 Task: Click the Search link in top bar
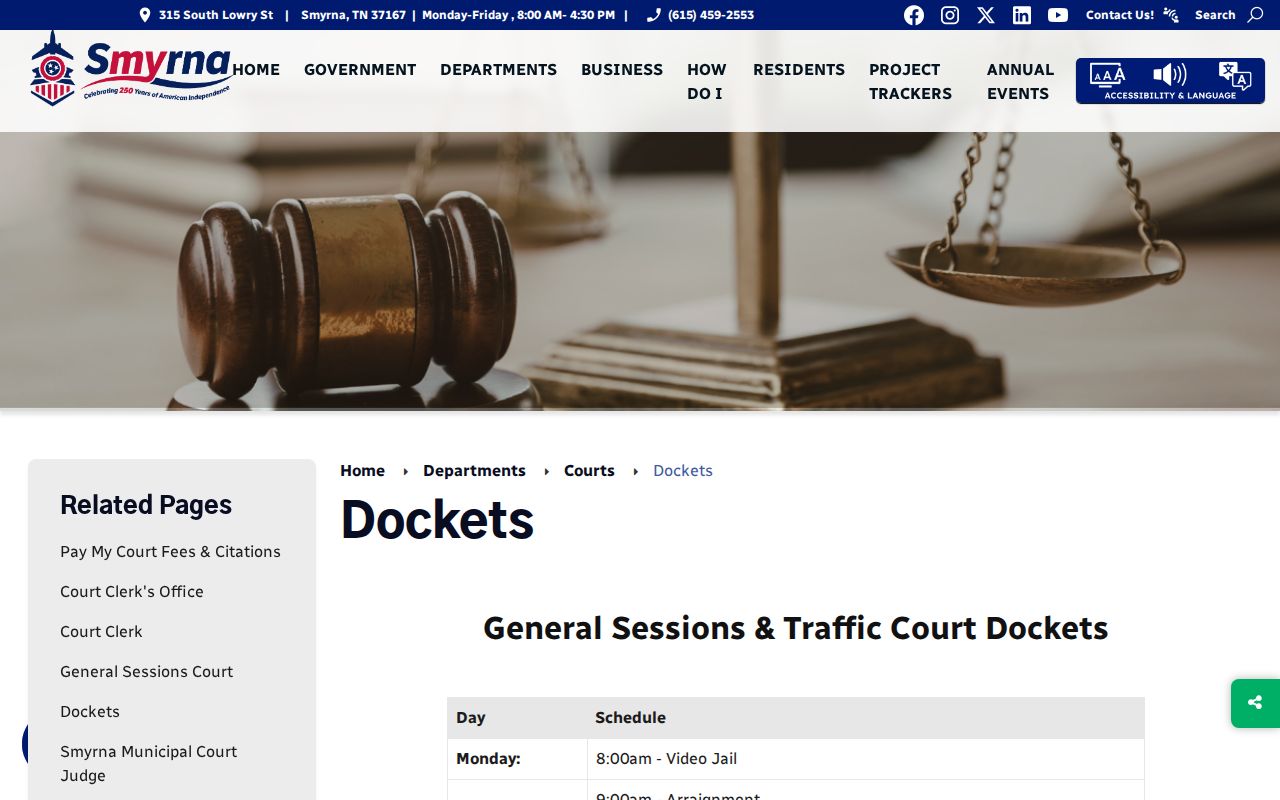click(1215, 15)
